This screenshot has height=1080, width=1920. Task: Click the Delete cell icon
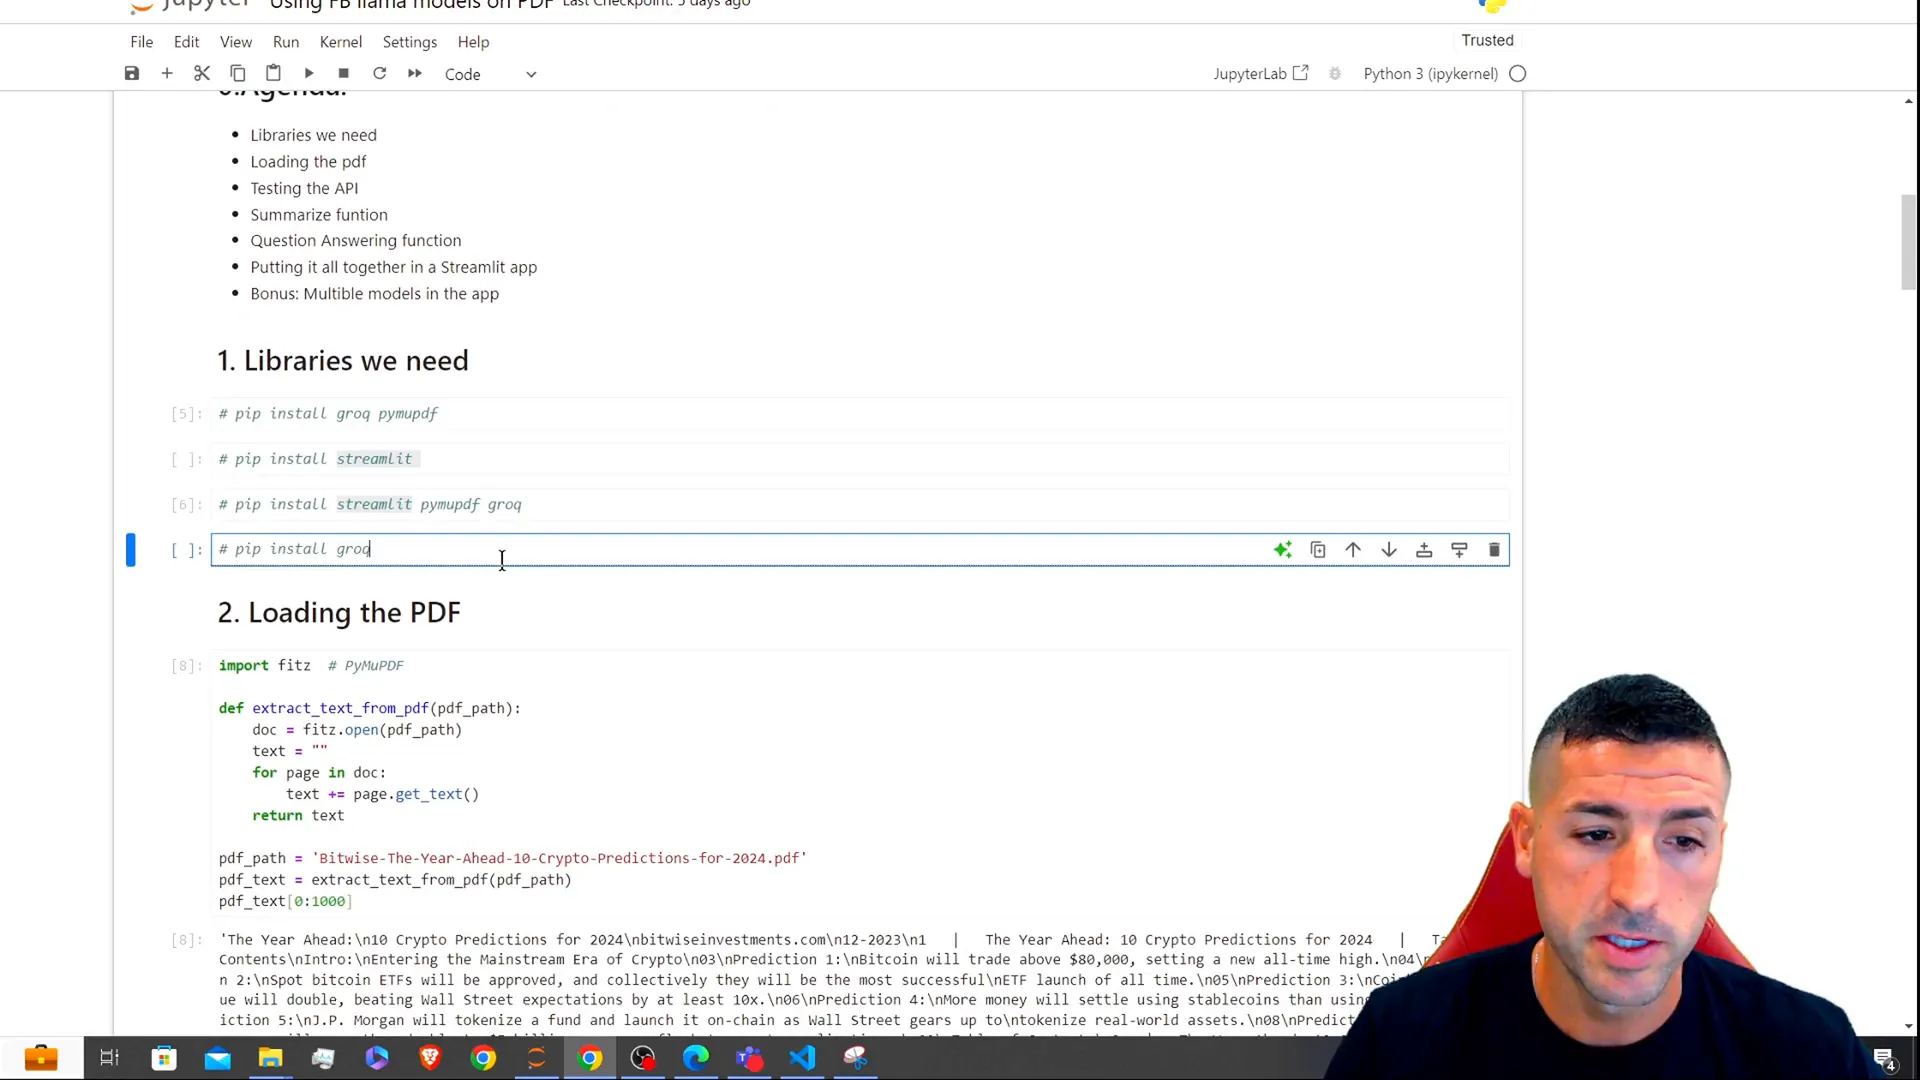(x=1494, y=550)
